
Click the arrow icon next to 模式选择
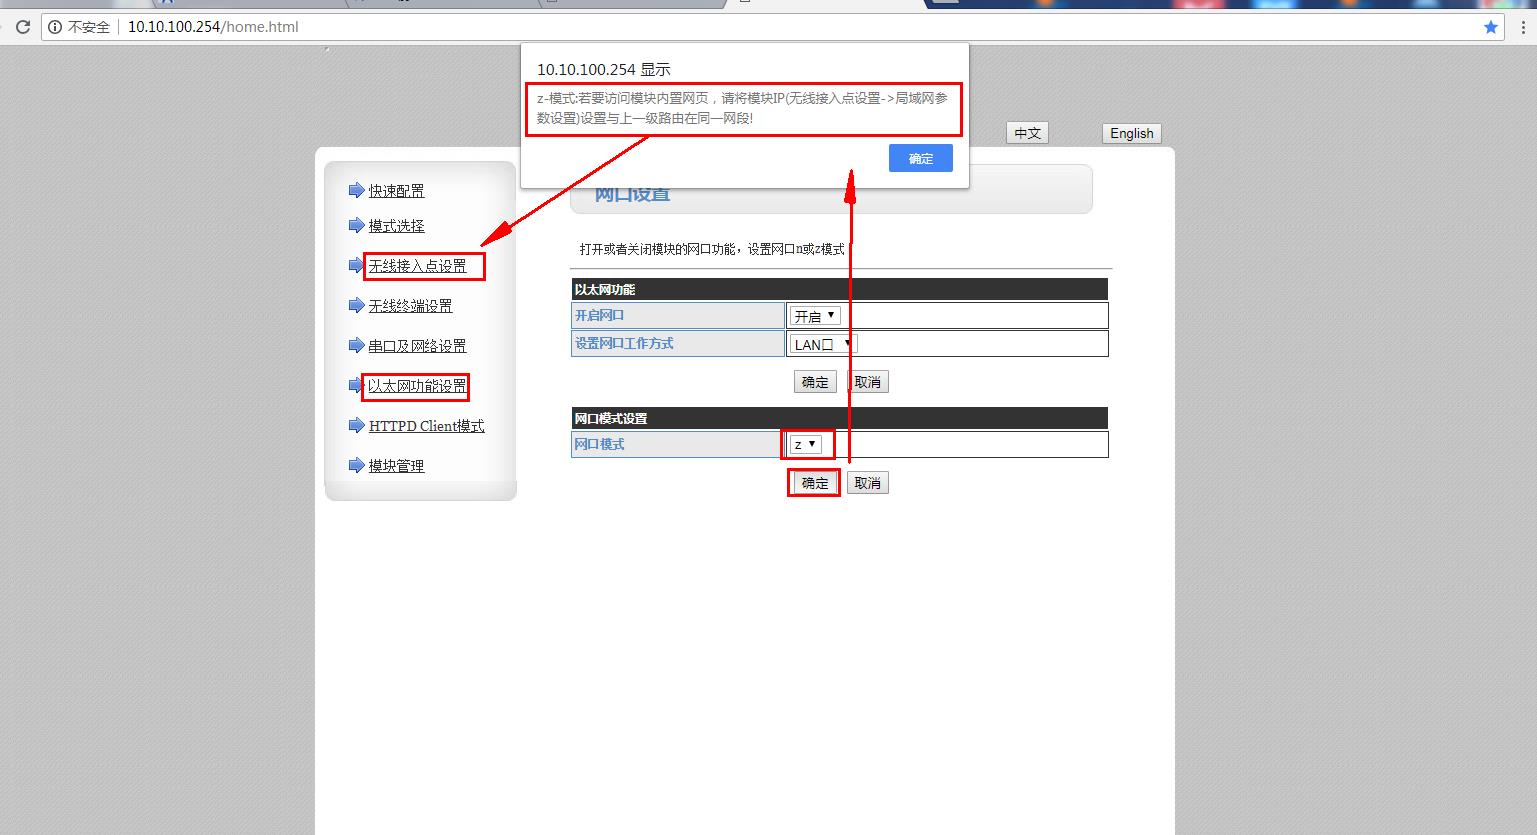355,225
